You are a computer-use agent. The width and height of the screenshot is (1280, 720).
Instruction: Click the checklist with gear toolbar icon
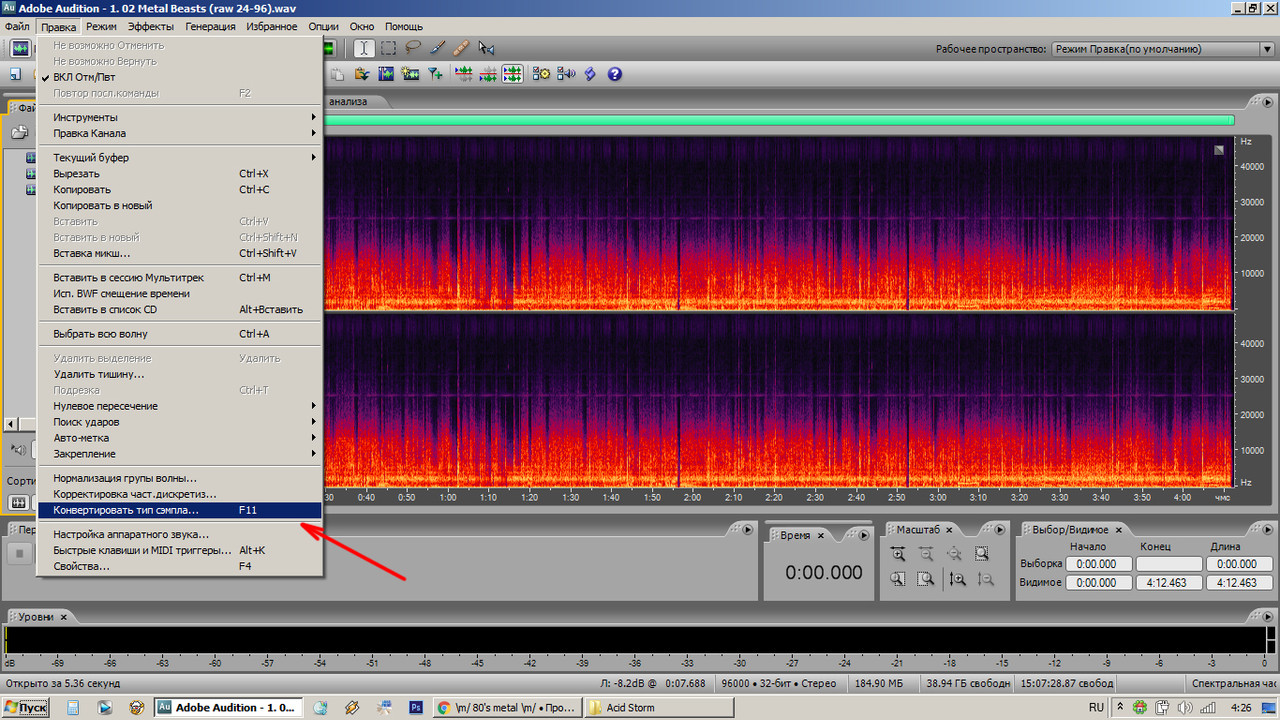[542, 74]
